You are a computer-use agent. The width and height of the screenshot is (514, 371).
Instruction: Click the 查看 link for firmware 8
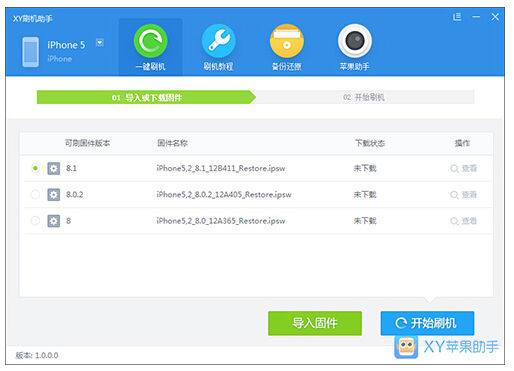(x=463, y=221)
